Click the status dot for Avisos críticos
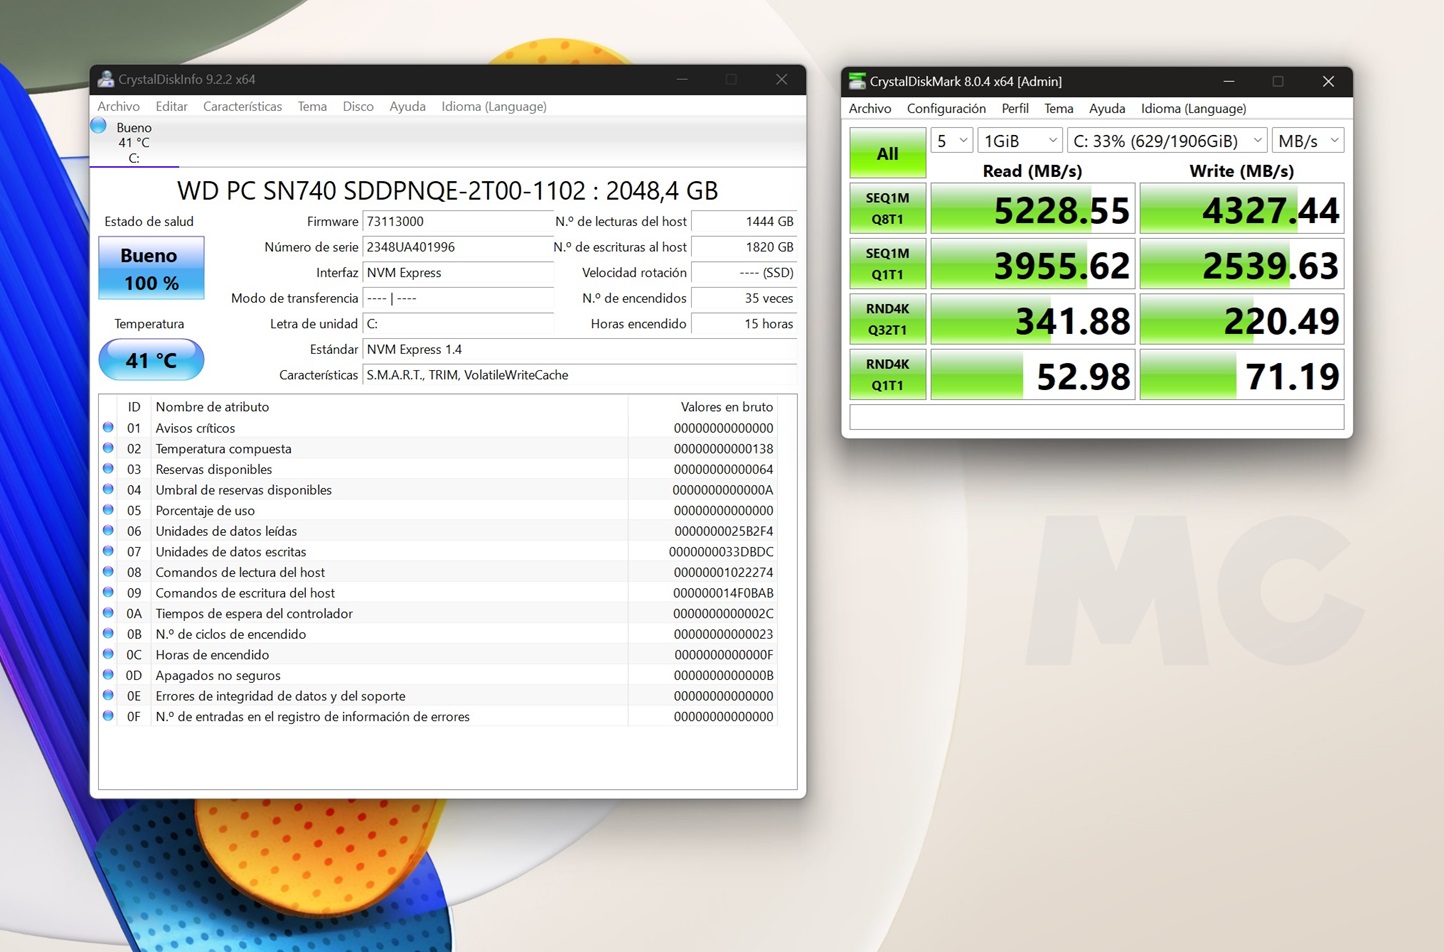 [108, 428]
